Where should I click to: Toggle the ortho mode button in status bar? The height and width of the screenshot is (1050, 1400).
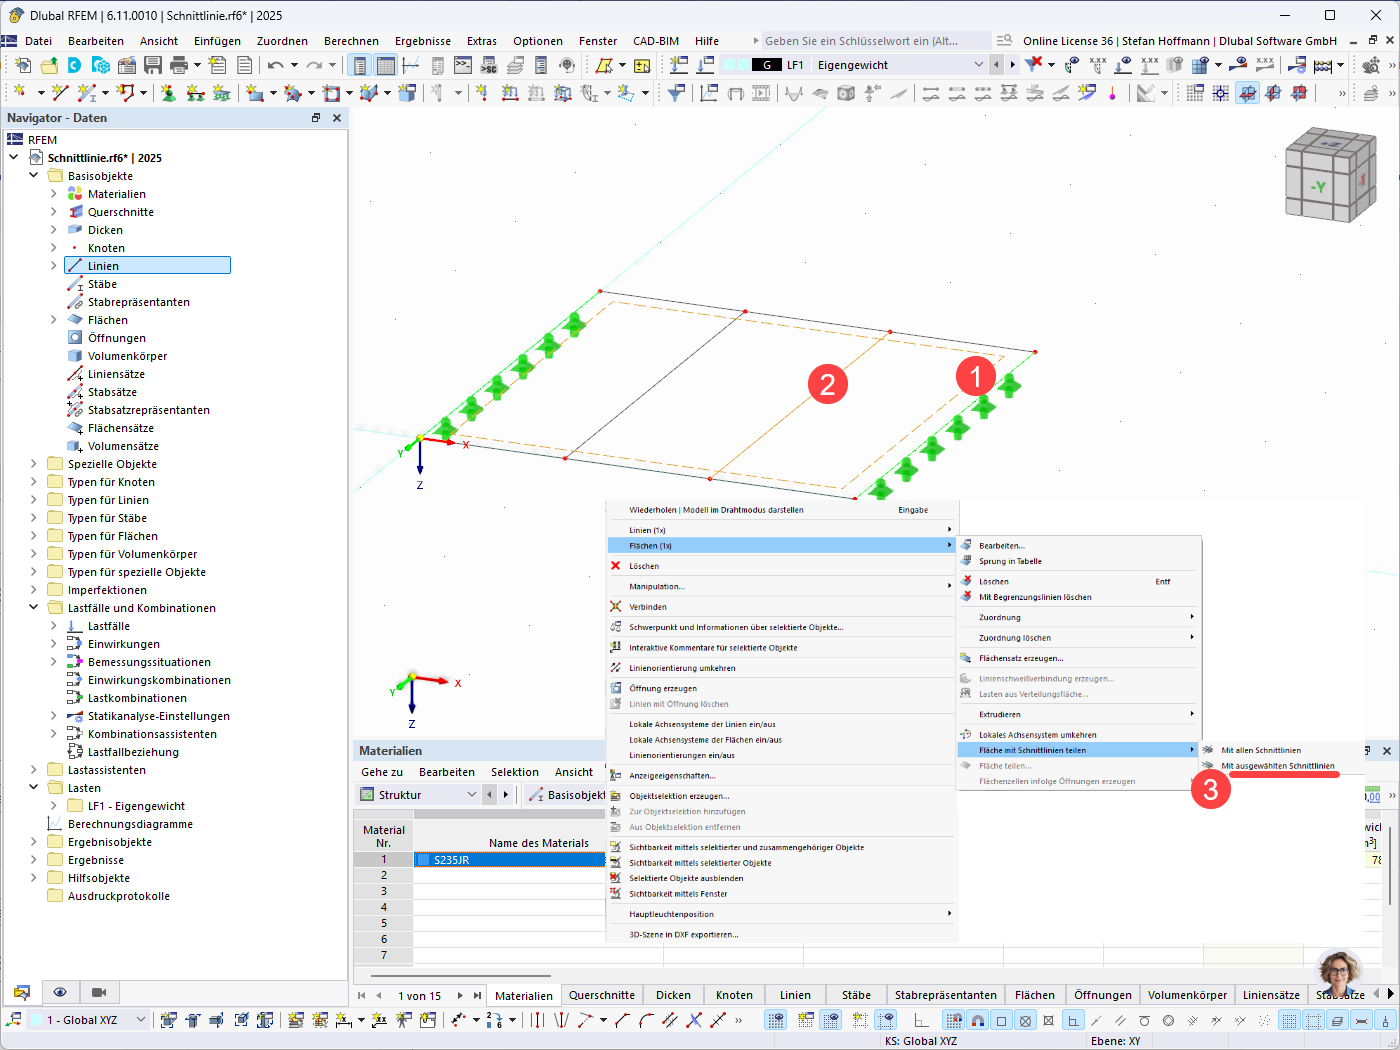pyautogui.click(x=921, y=1020)
